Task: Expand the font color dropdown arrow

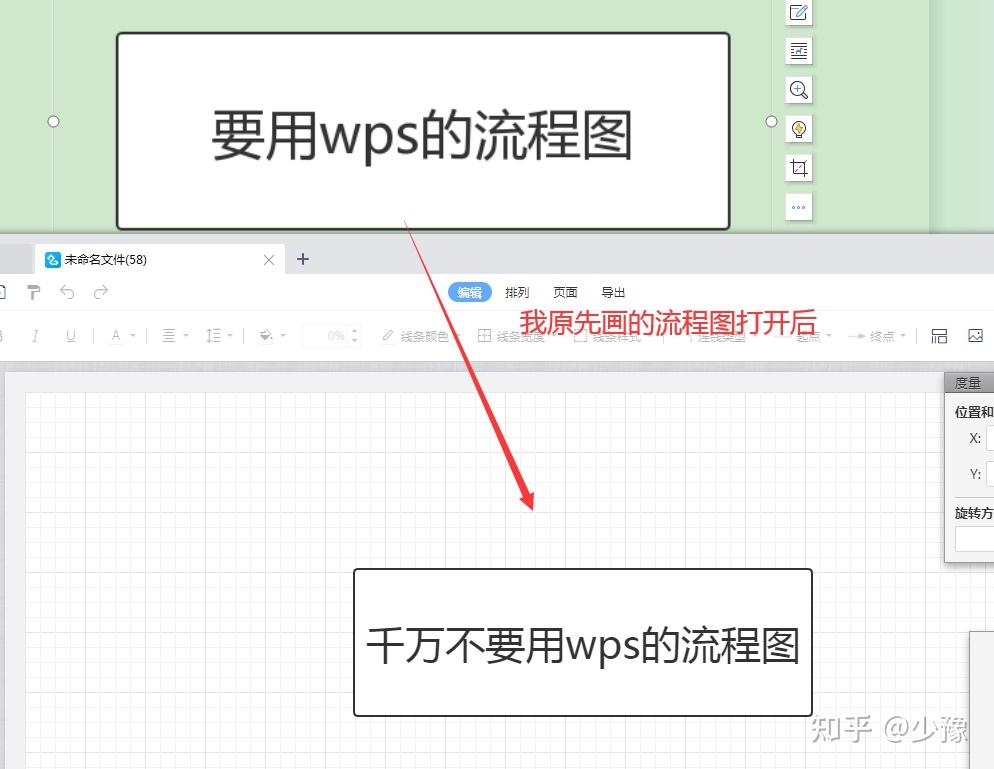Action: click(x=133, y=335)
